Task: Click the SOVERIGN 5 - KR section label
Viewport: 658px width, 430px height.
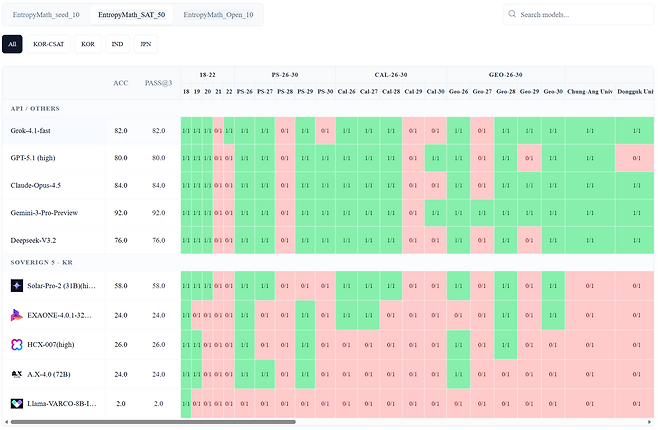Action: tap(42, 263)
